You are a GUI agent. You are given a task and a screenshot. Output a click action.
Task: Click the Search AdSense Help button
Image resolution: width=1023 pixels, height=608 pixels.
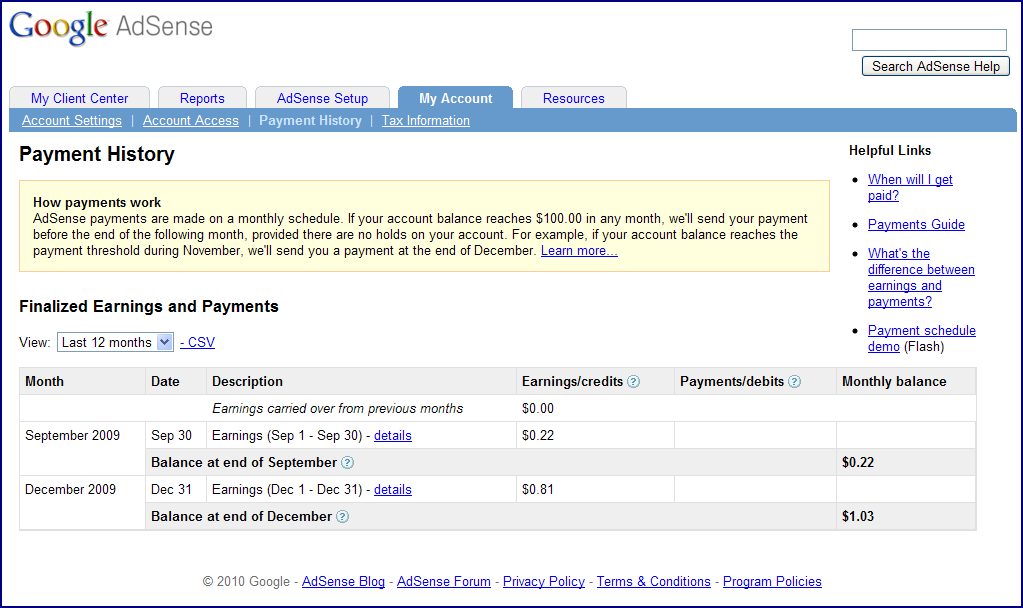tap(936, 67)
